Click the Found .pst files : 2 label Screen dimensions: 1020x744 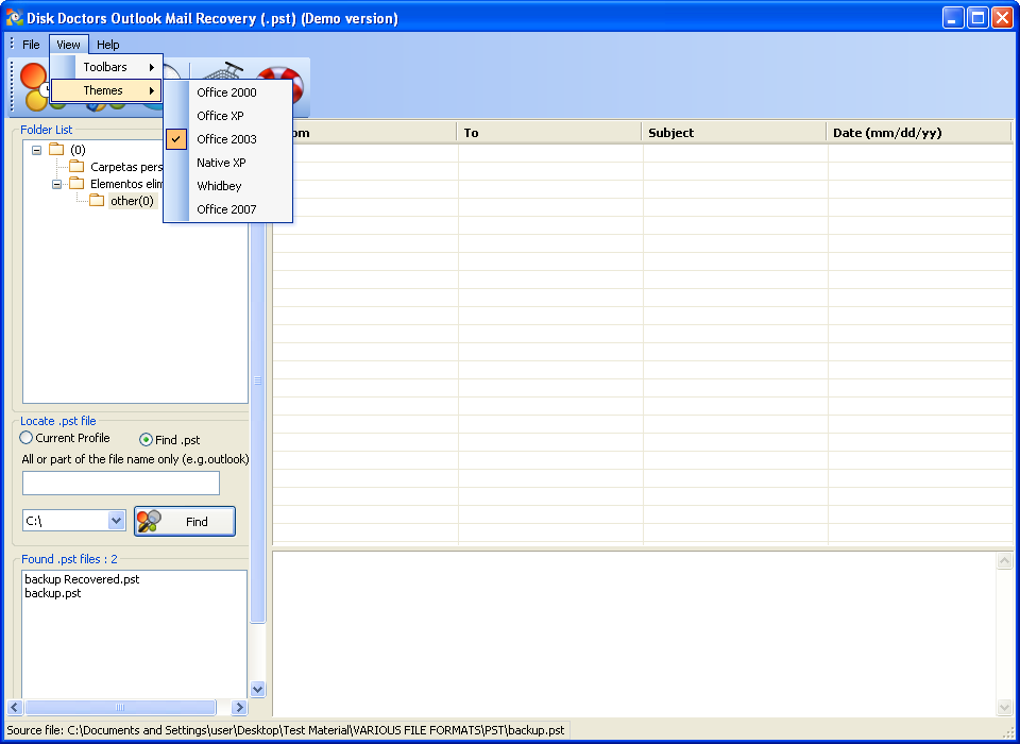pyautogui.click(x=70, y=559)
